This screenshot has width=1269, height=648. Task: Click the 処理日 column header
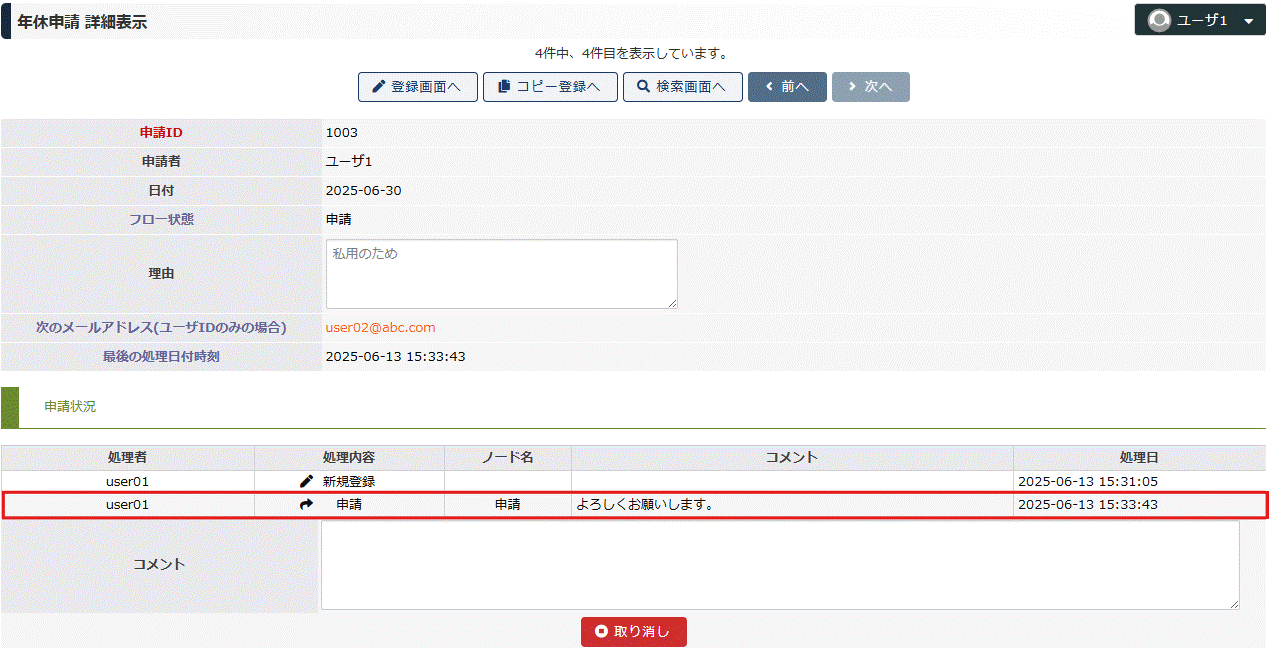point(1139,457)
